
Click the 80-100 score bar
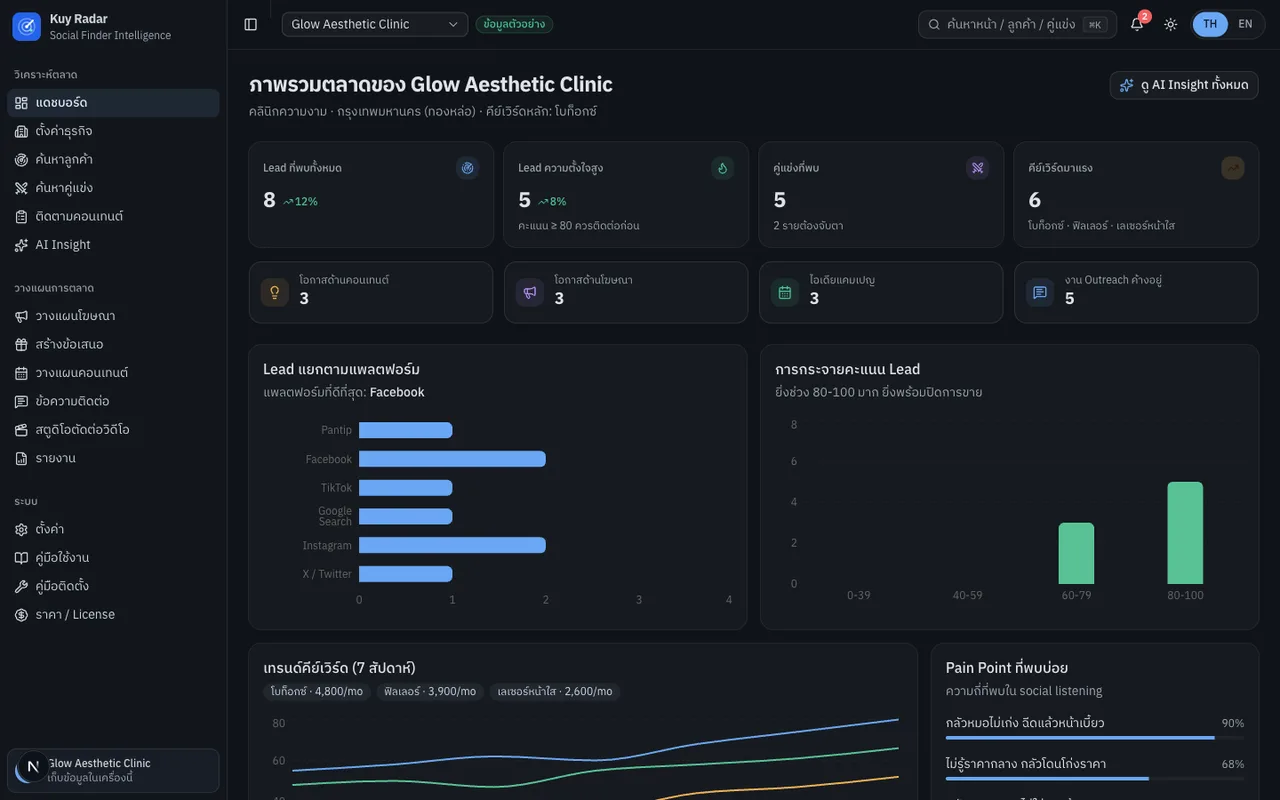1185,533
